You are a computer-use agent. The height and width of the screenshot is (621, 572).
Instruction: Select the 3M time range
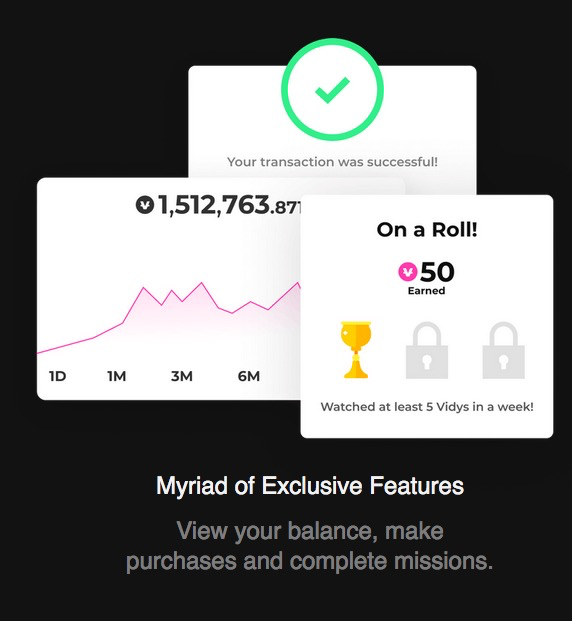pyautogui.click(x=182, y=376)
